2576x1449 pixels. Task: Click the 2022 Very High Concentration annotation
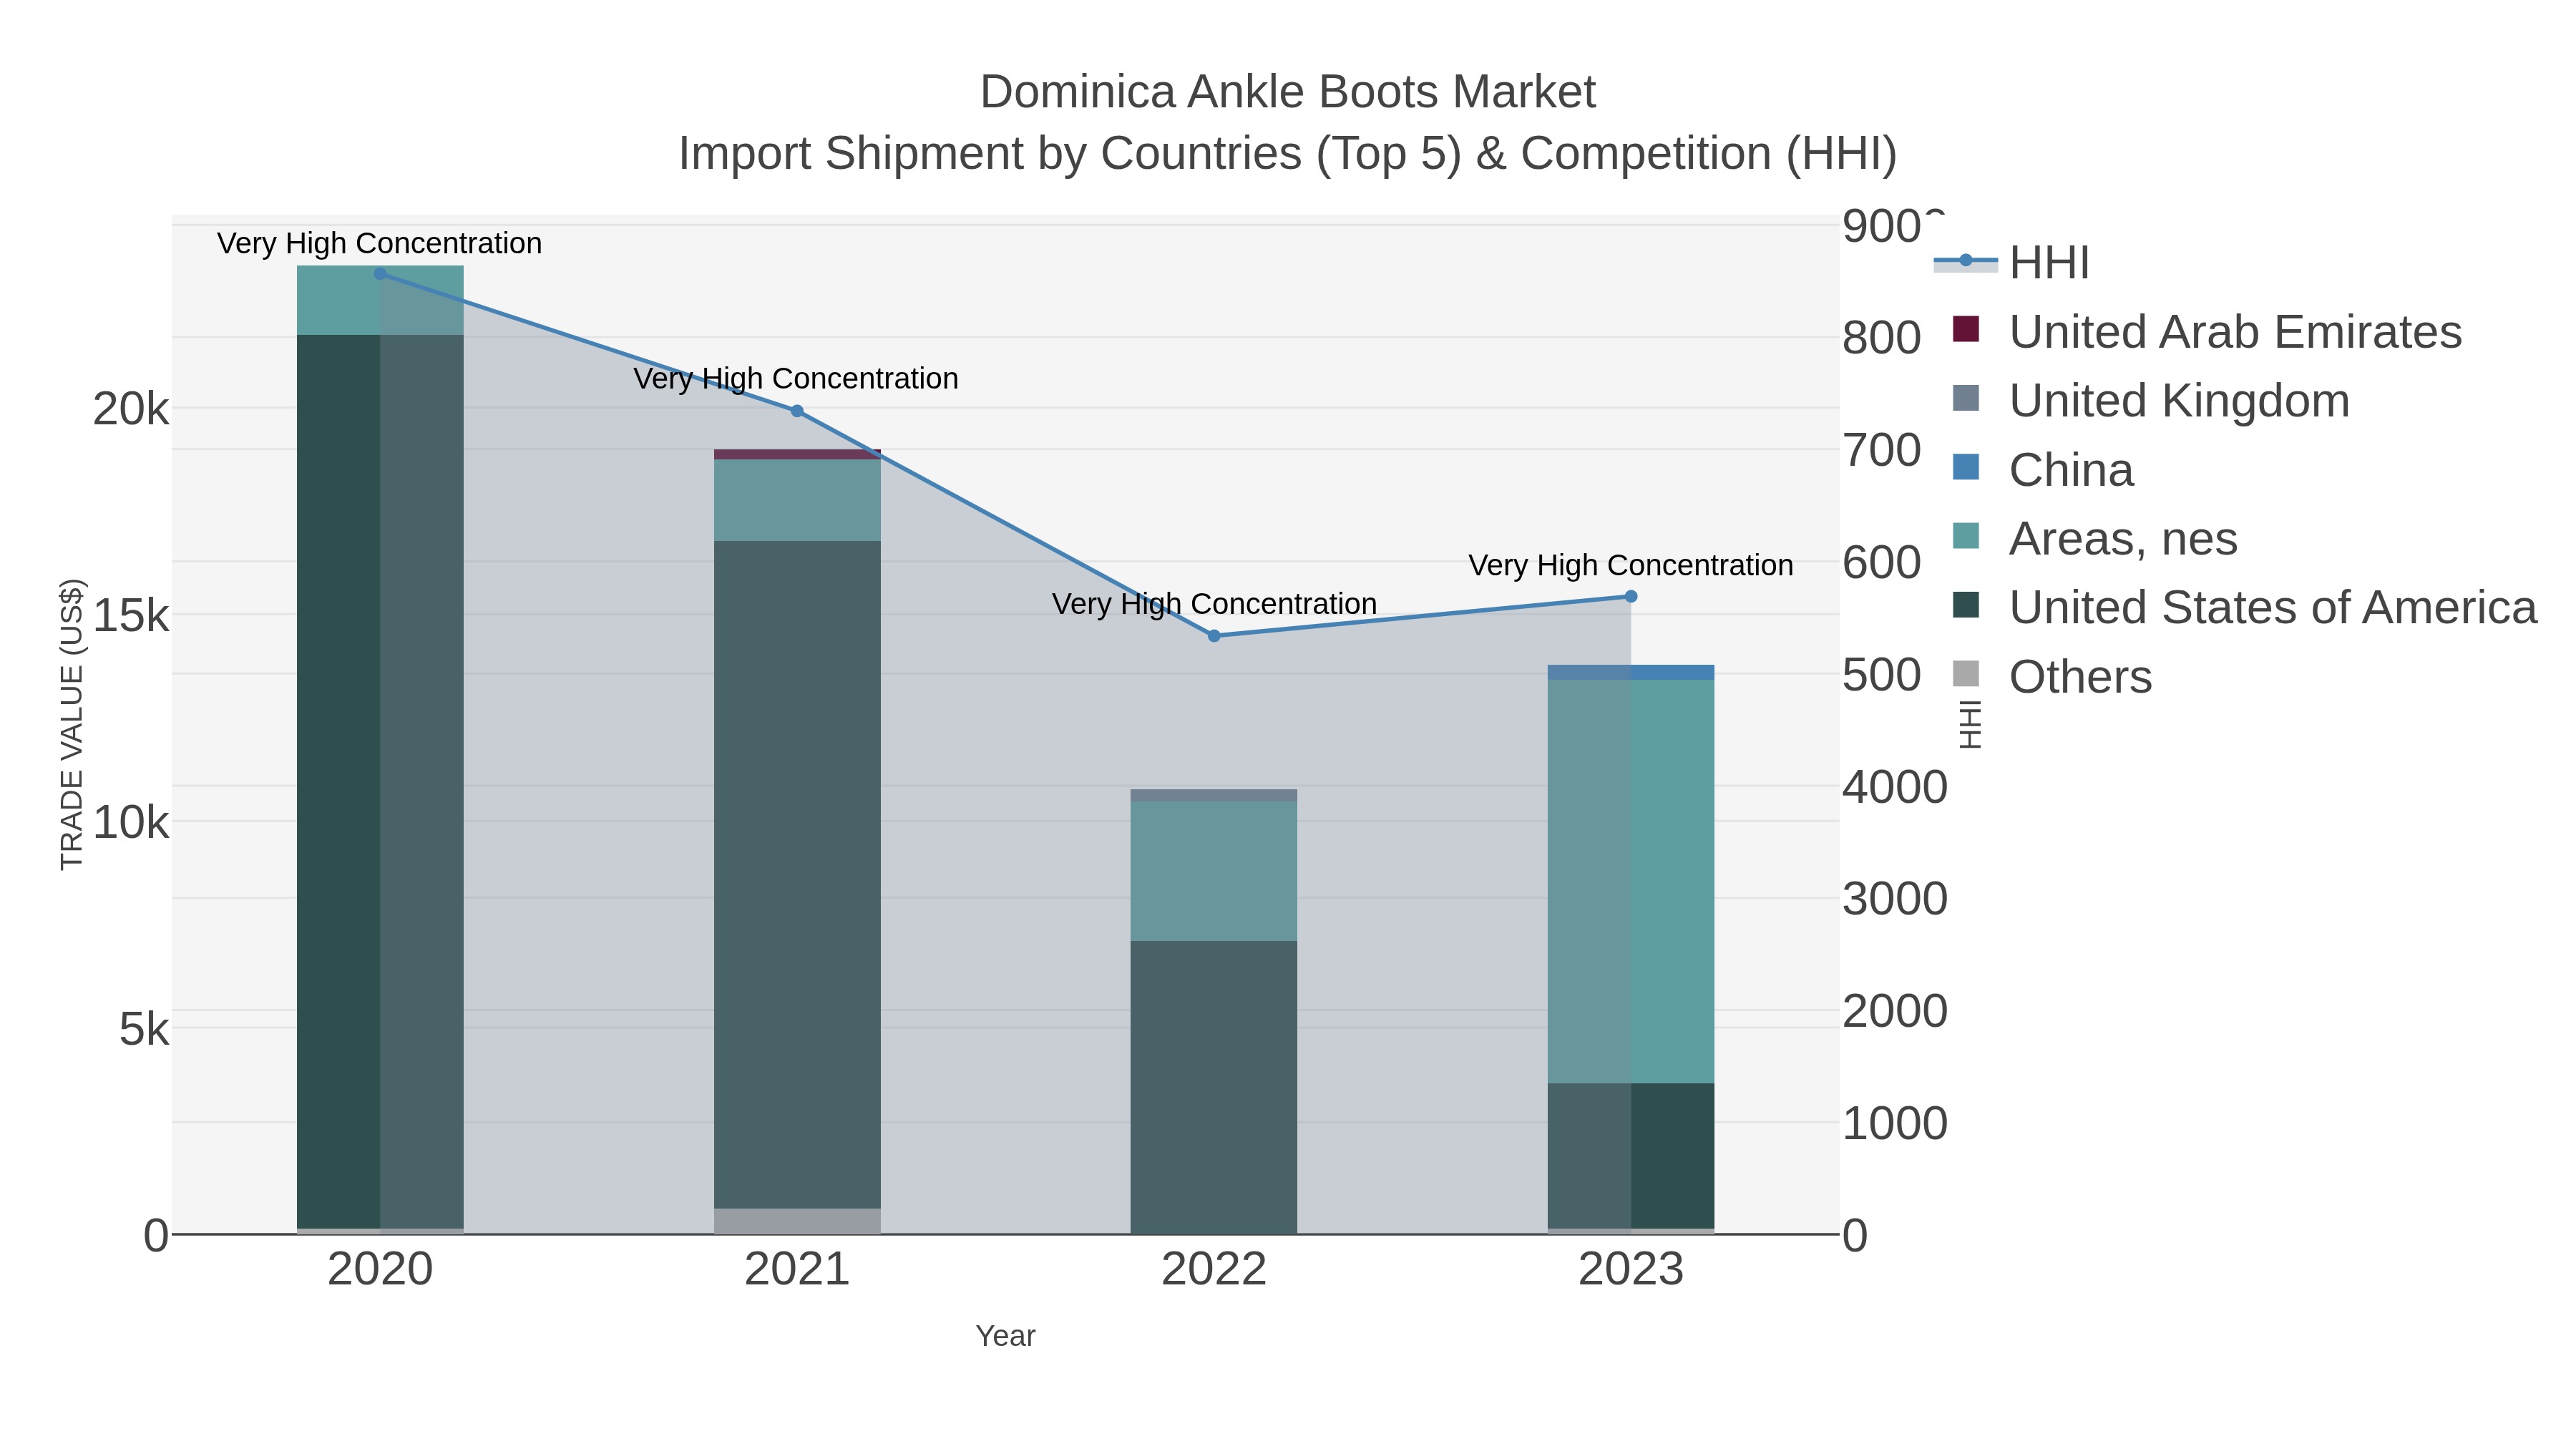click(x=1215, y=604)
